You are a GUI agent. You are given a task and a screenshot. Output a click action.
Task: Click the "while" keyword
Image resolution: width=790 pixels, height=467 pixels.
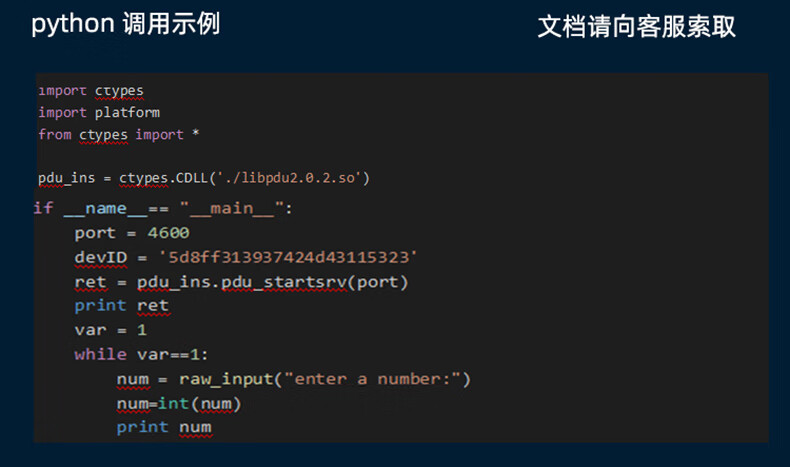point(100,354)
